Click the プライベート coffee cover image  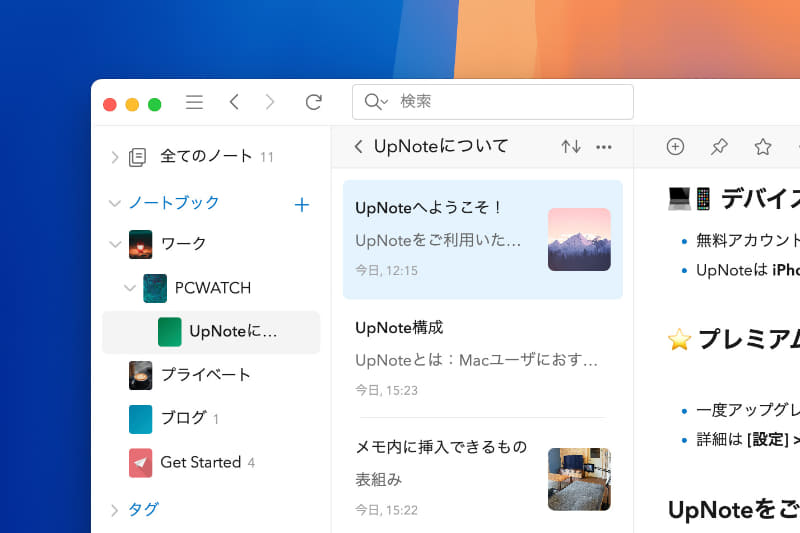(140, 375)
